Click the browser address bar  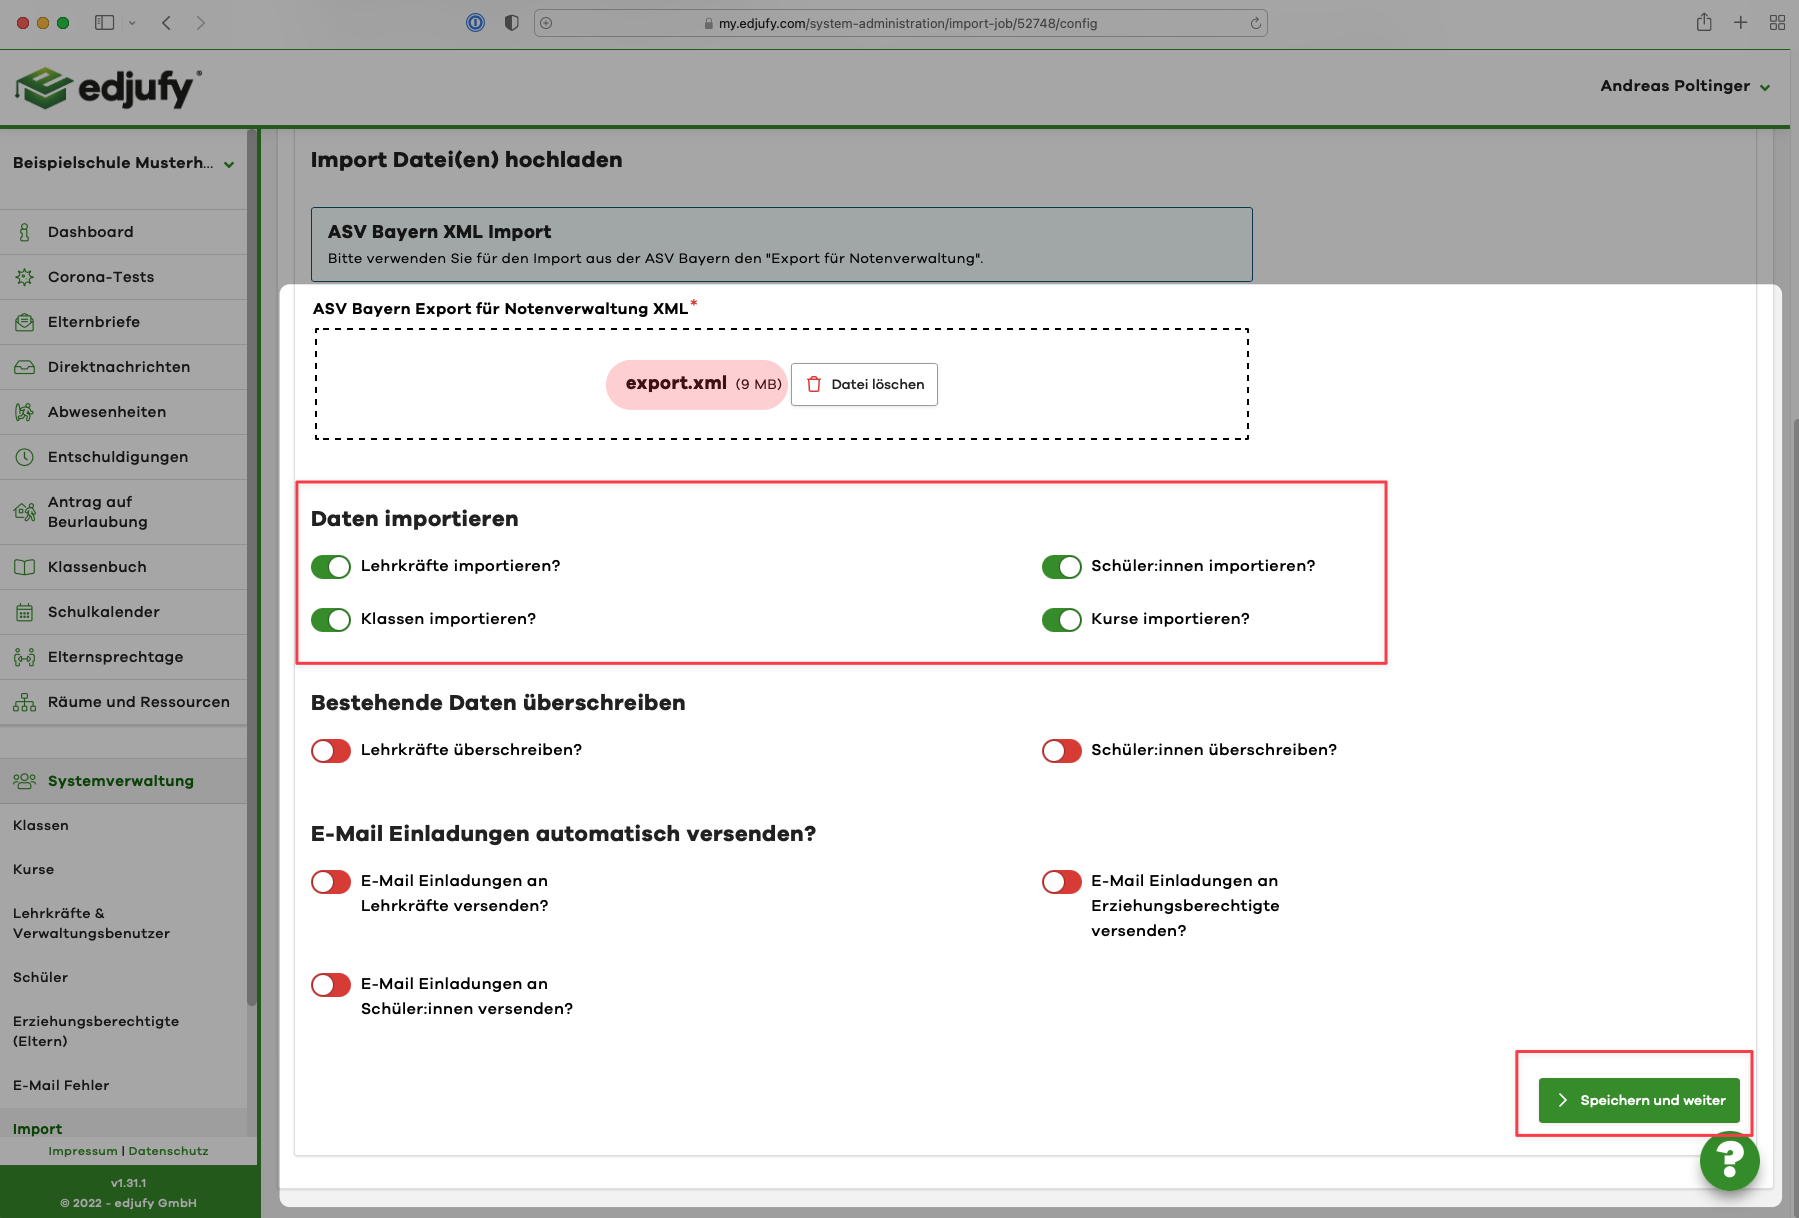click(900, 23)
